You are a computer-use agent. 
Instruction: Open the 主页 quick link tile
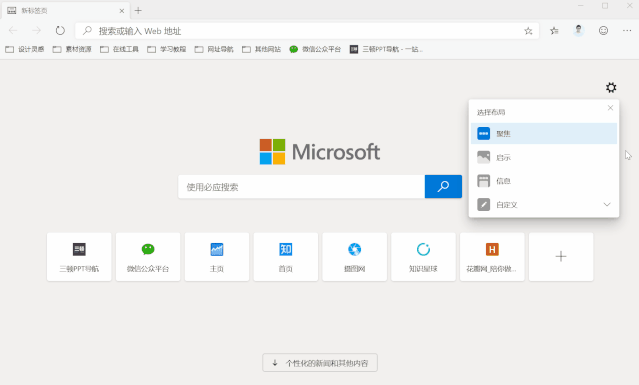click(x=217, y=257)
